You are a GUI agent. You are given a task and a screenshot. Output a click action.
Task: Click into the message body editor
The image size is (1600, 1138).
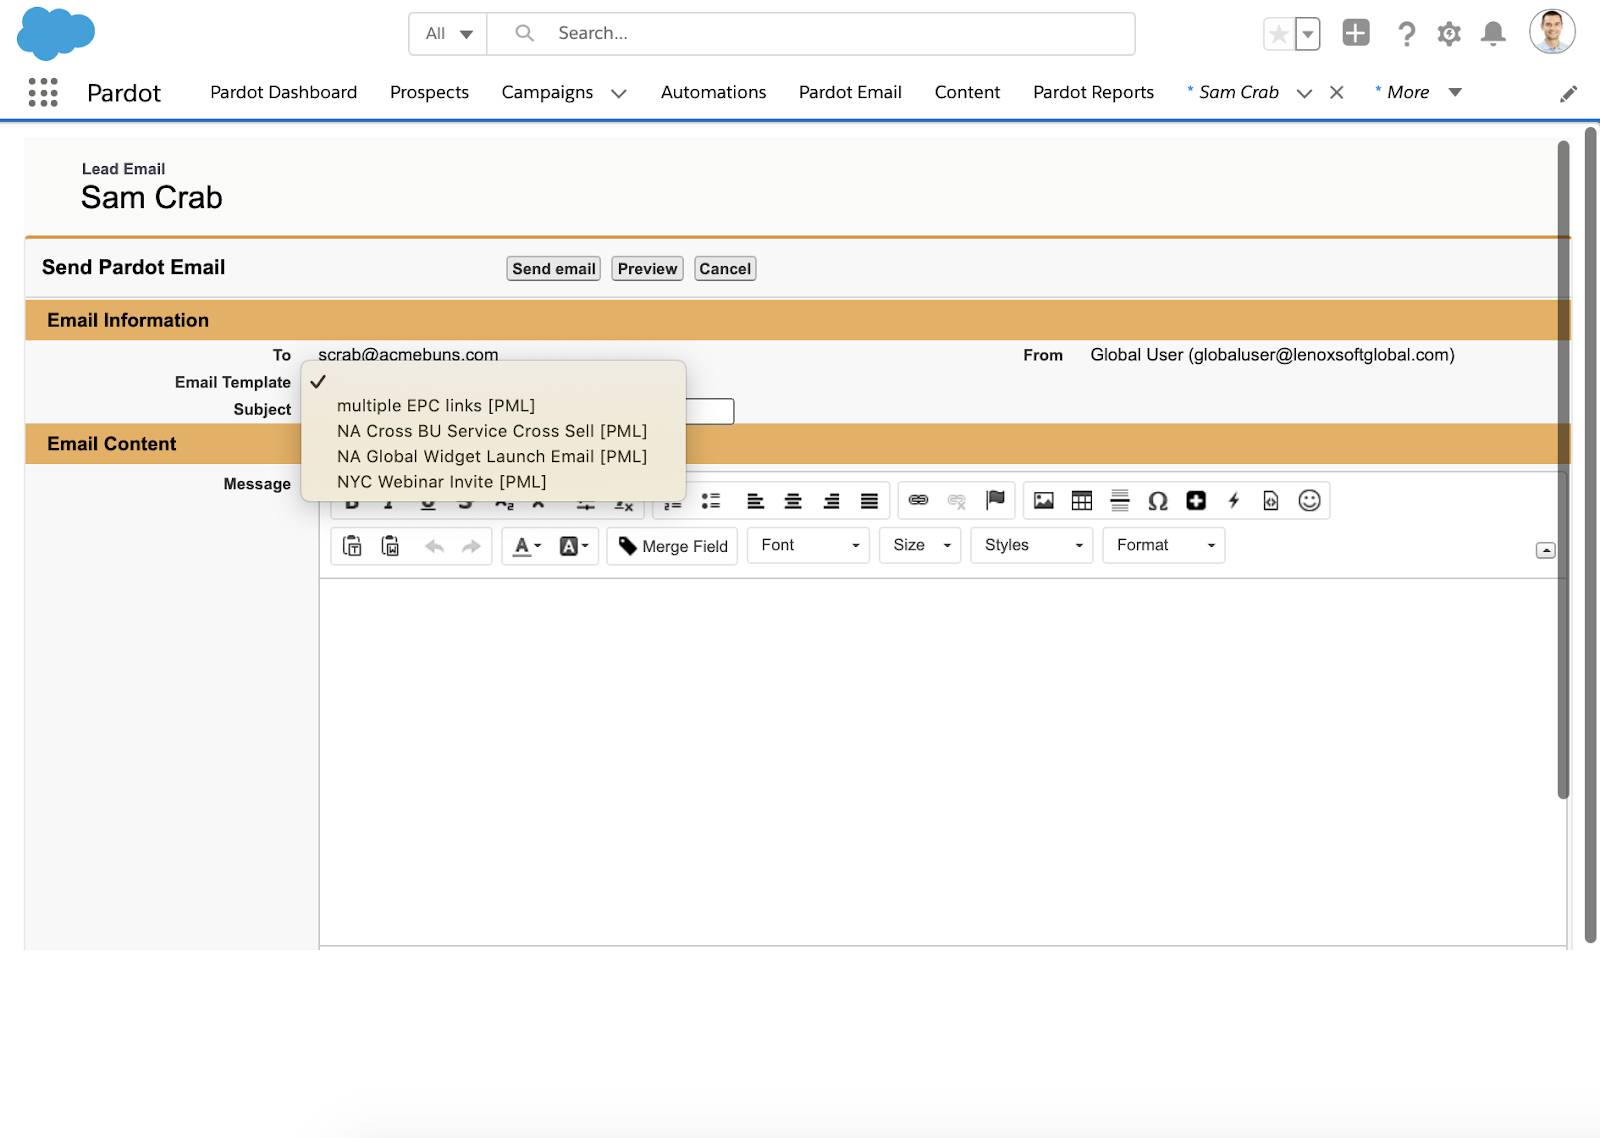(942, 761)
